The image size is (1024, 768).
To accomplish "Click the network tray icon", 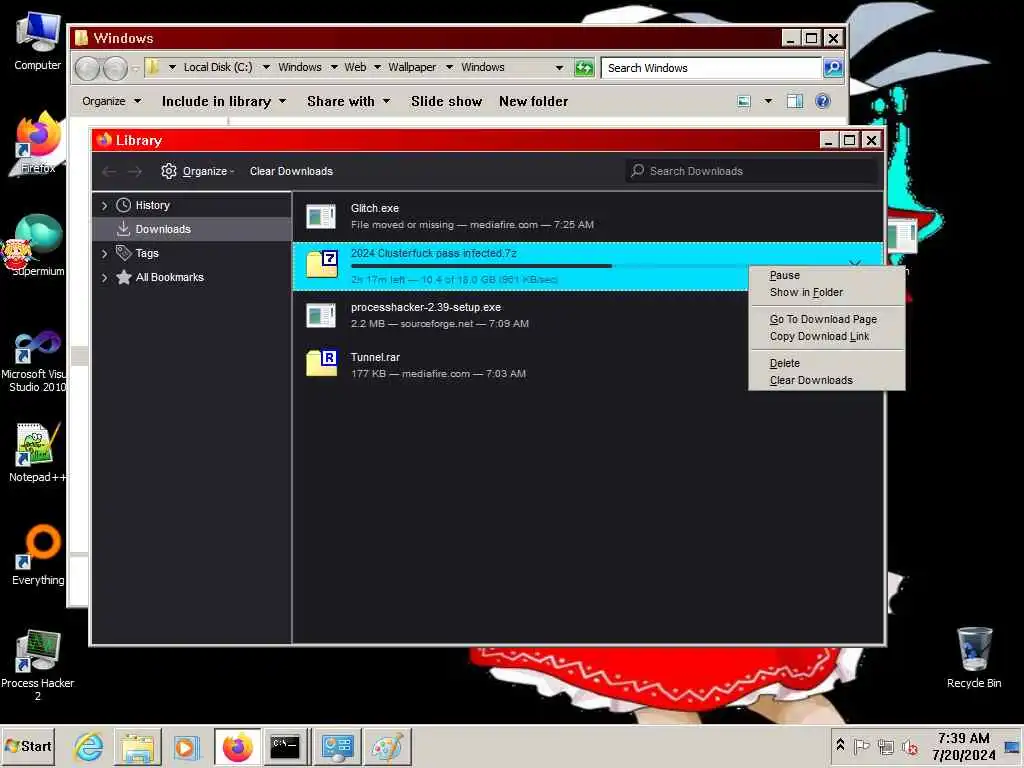I will tap(886, 746).
